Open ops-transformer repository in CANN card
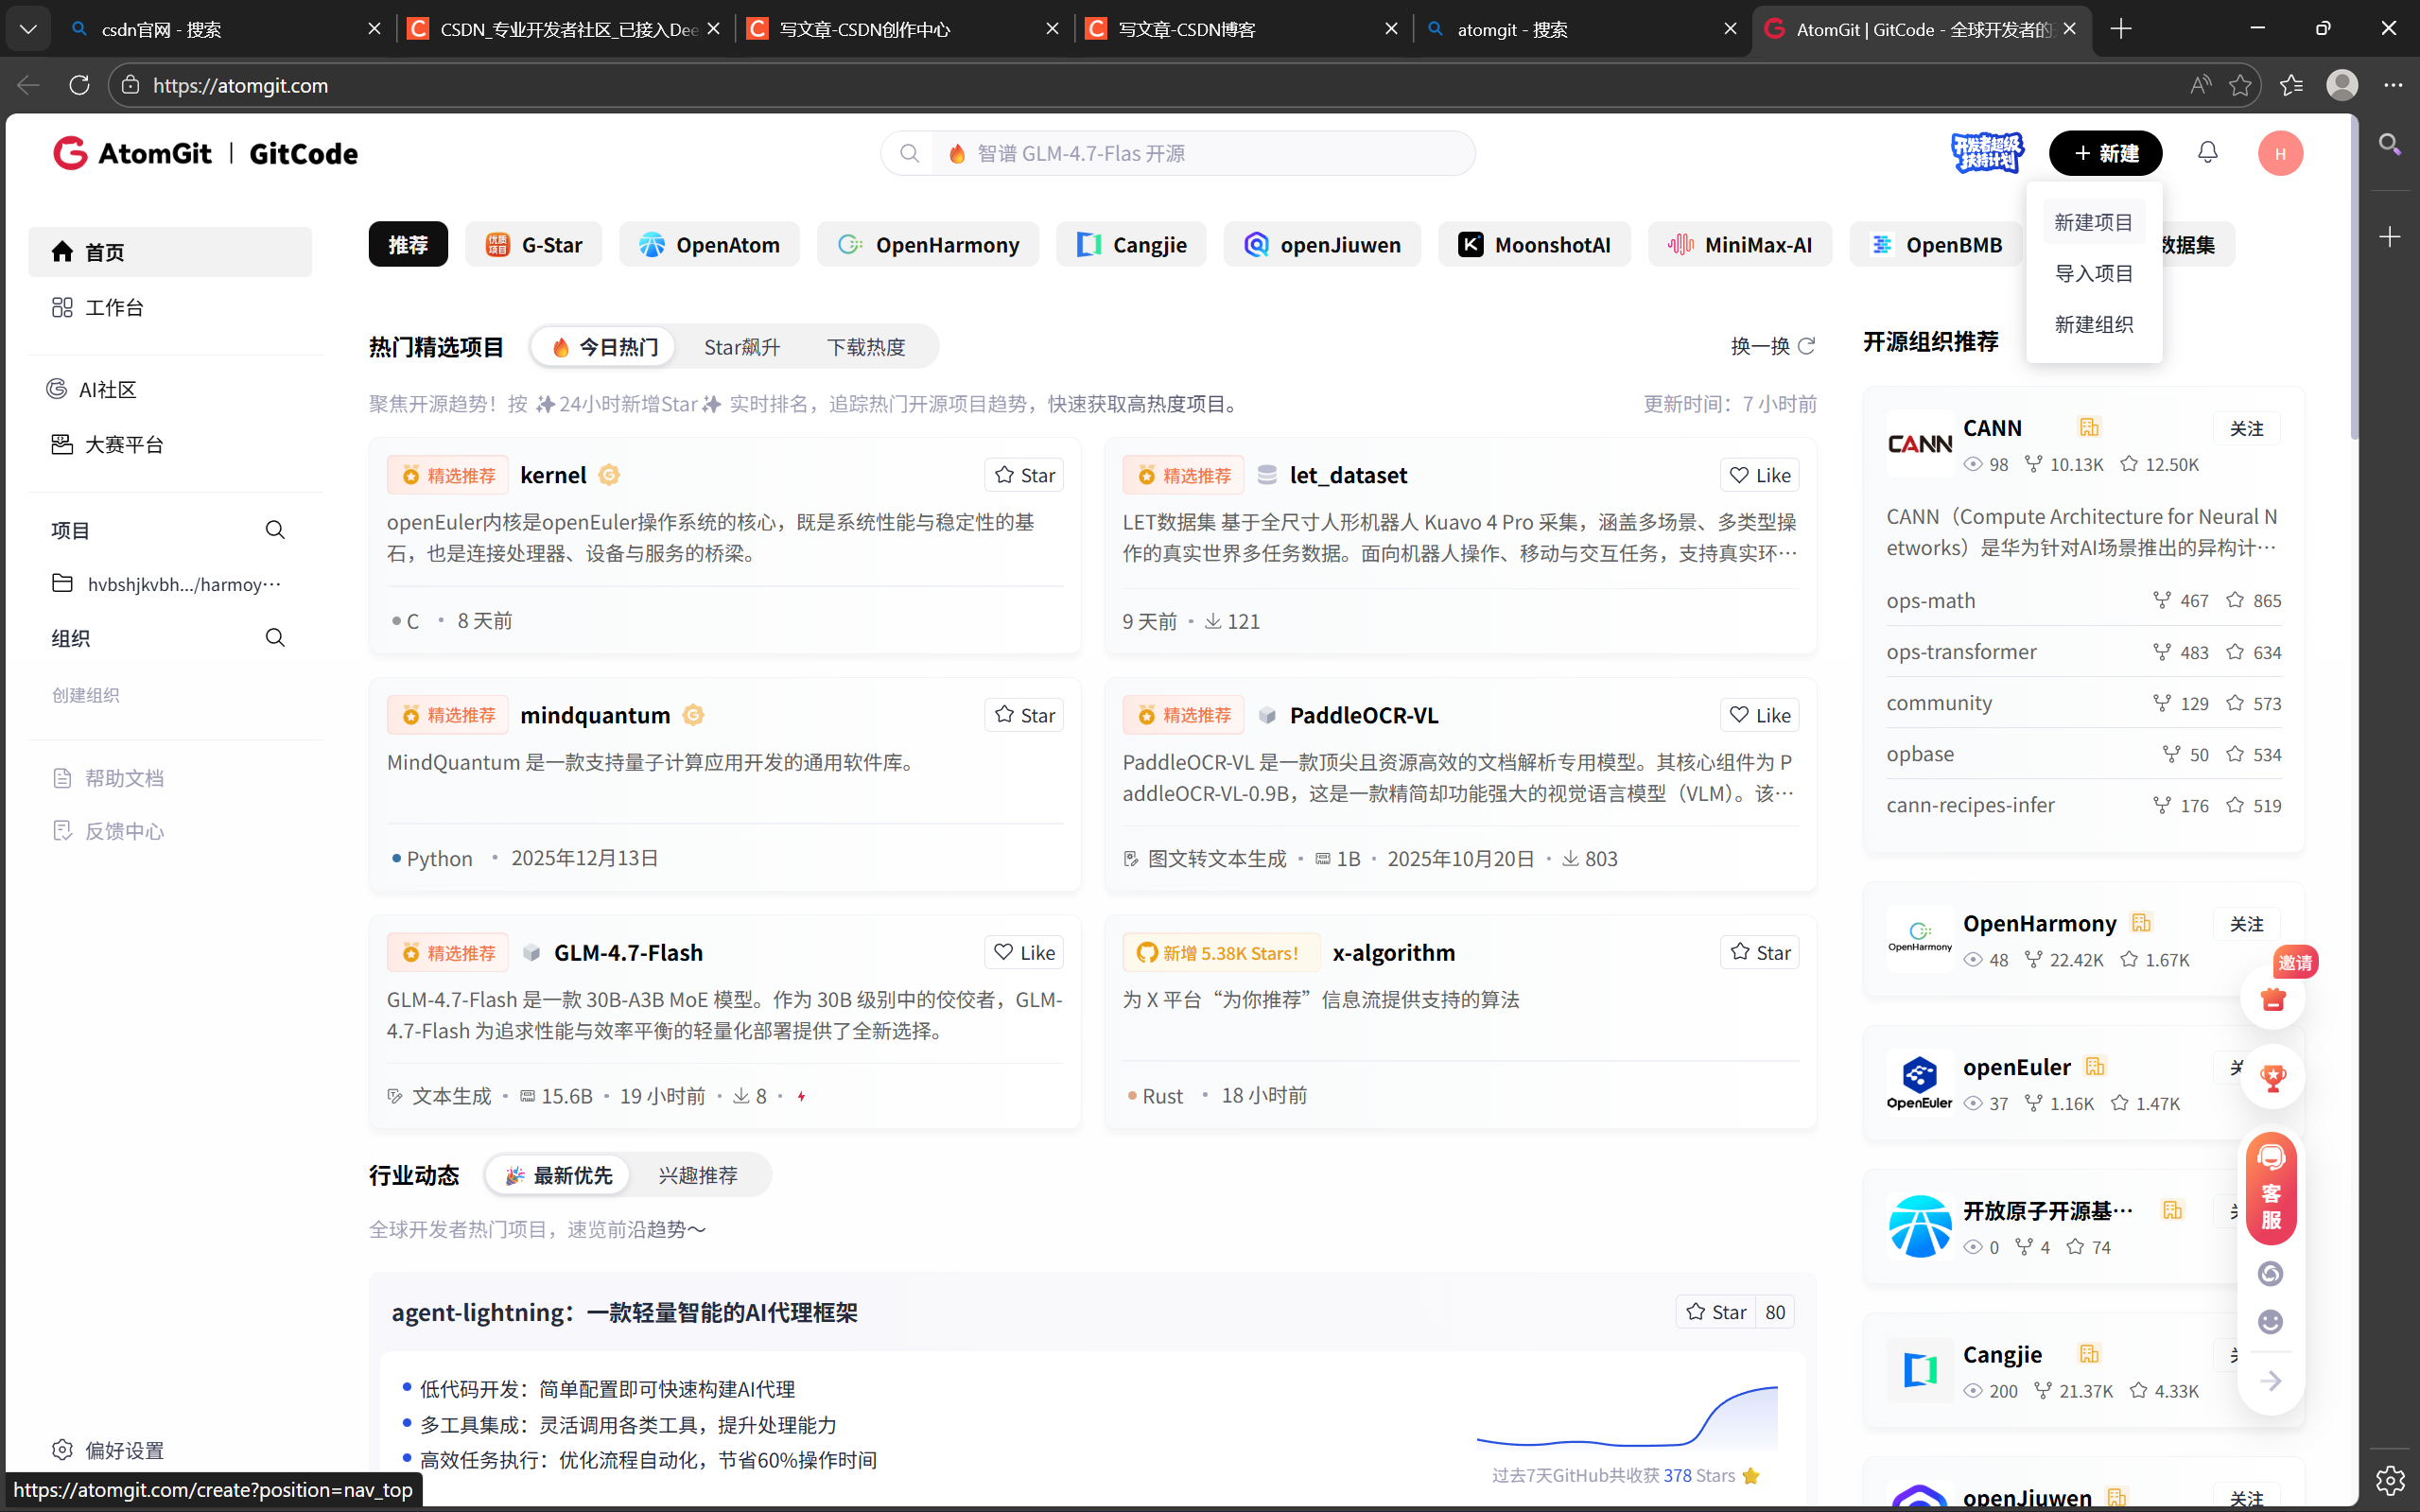Image resolution: width=2420 pixels, height=1512 pixels. point(1962,652)
